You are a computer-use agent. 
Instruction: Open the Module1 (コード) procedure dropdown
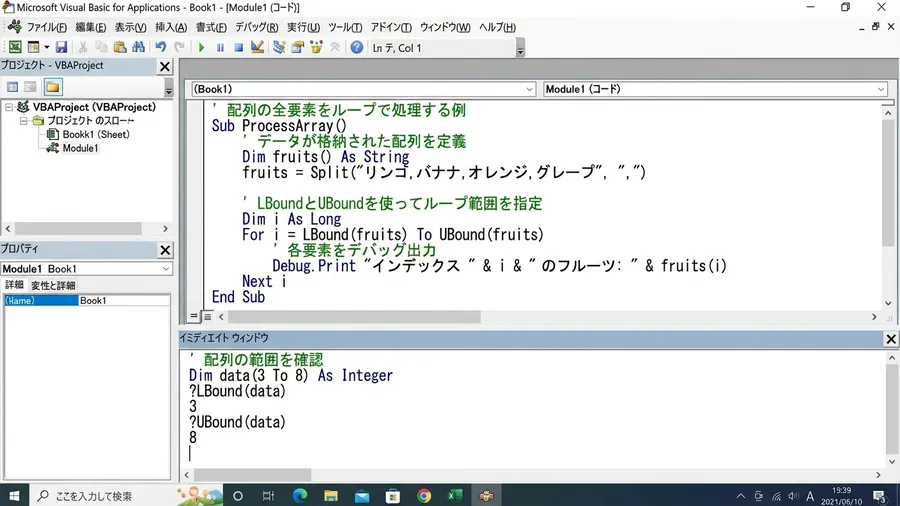(x=880, y=89)
